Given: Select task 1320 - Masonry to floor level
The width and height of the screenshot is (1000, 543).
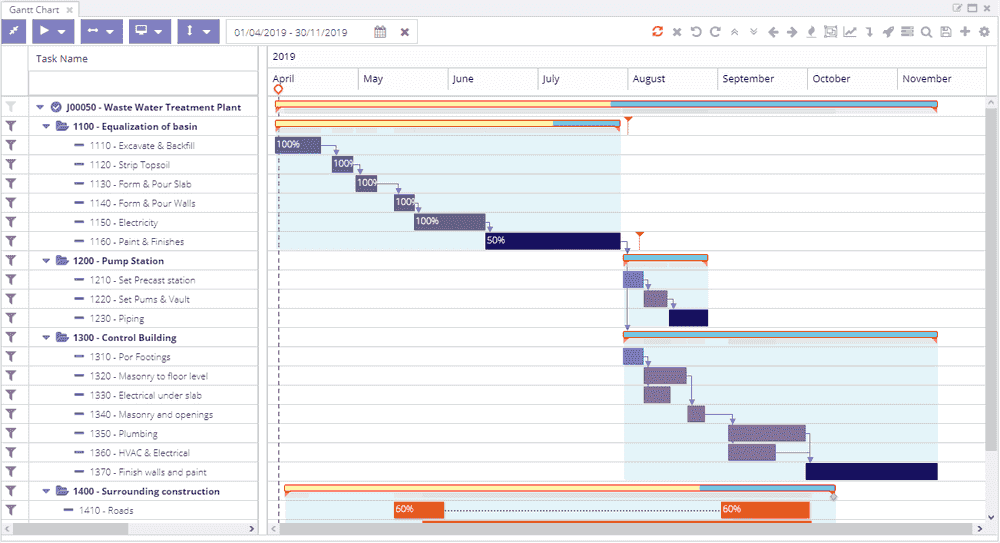Looking at the screenshot, I should [x=149, y=376].
